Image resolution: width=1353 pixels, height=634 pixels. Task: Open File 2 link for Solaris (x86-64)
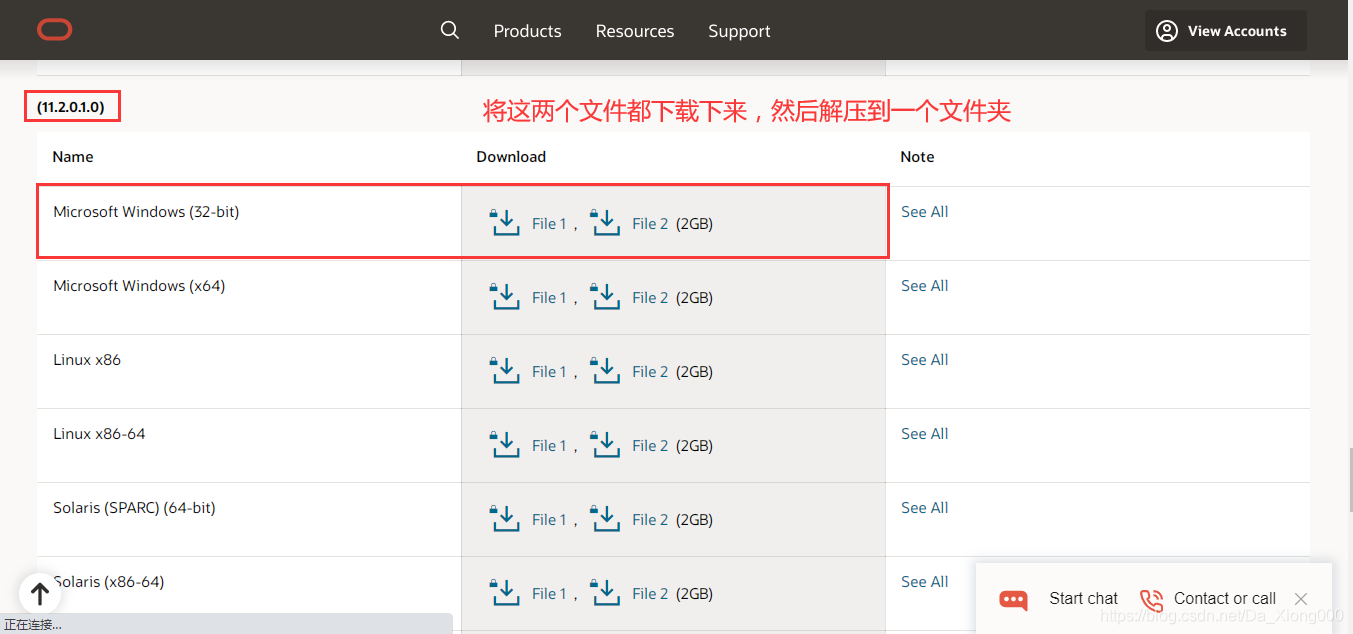coord(650,594)
